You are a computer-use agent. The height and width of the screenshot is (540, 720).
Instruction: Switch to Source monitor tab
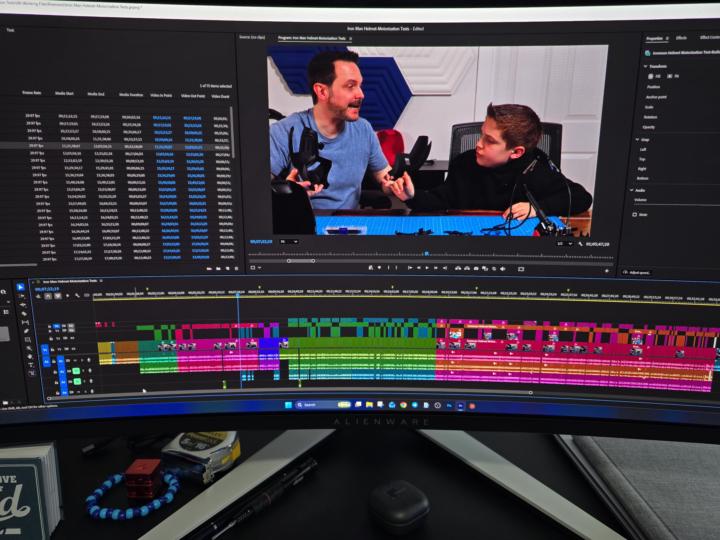[x=253, y=37]
